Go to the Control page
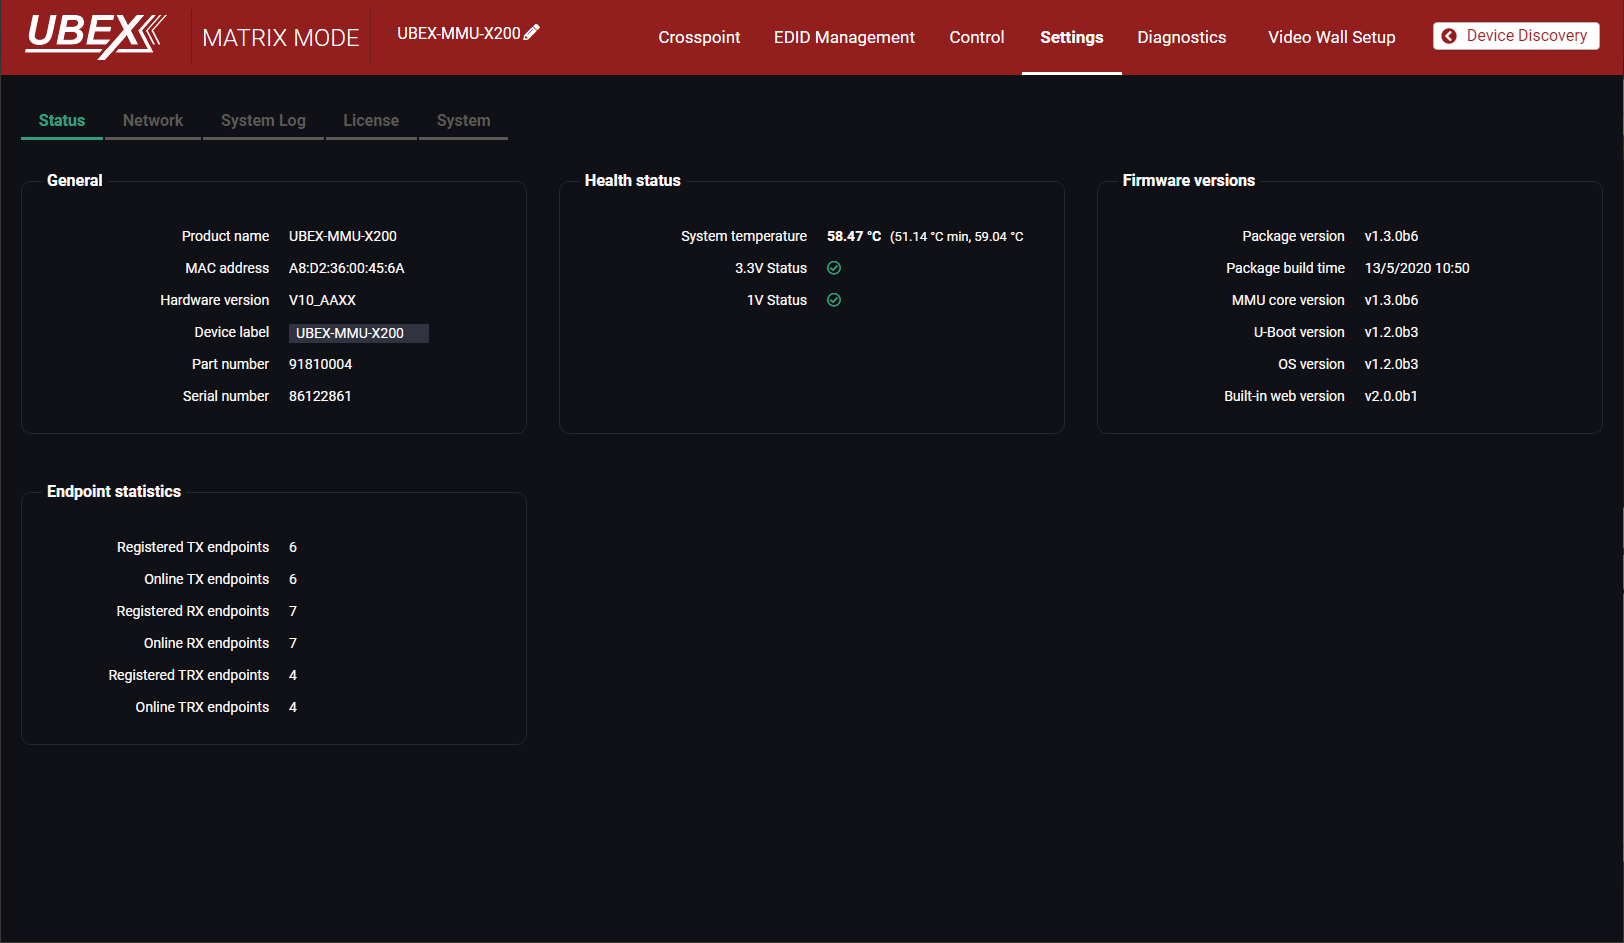 tap(977, 37)
